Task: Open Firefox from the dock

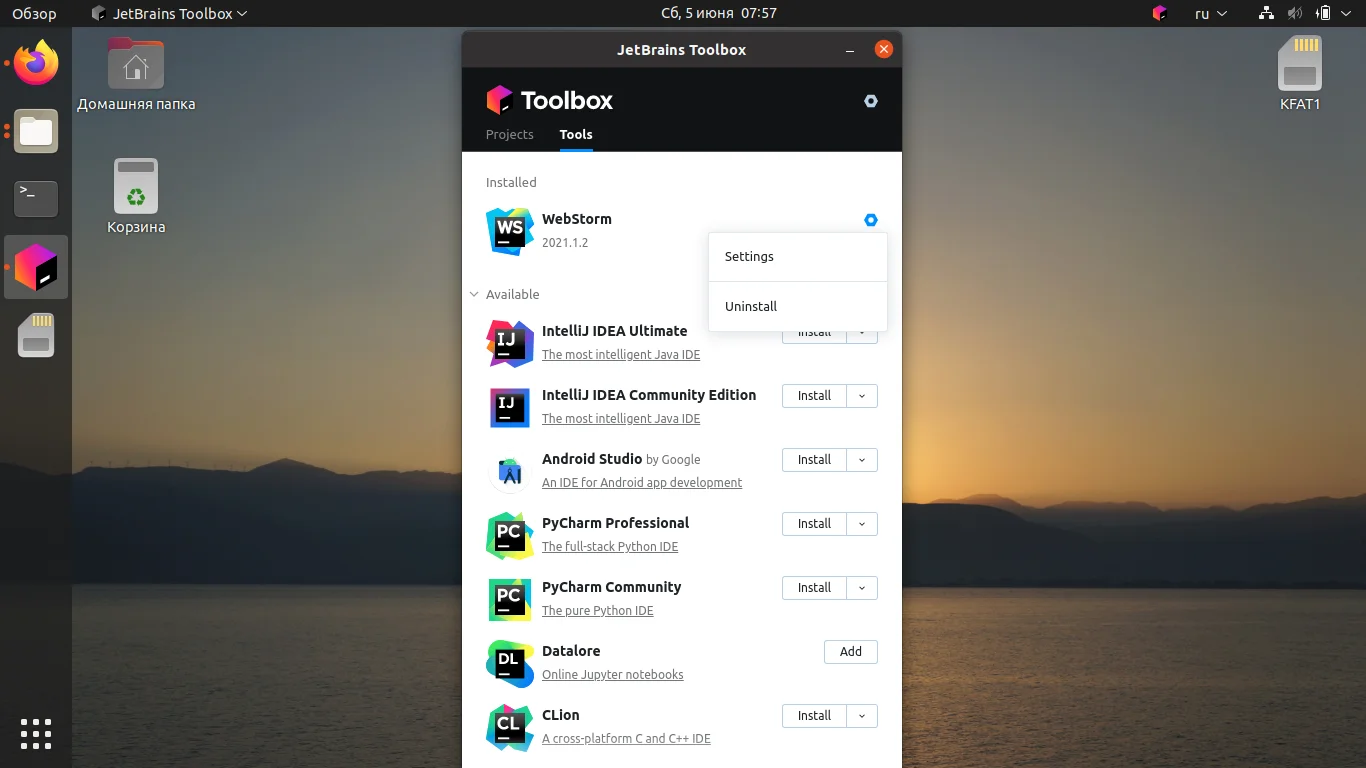Action: pyautogui.click(x=36, y=62)
